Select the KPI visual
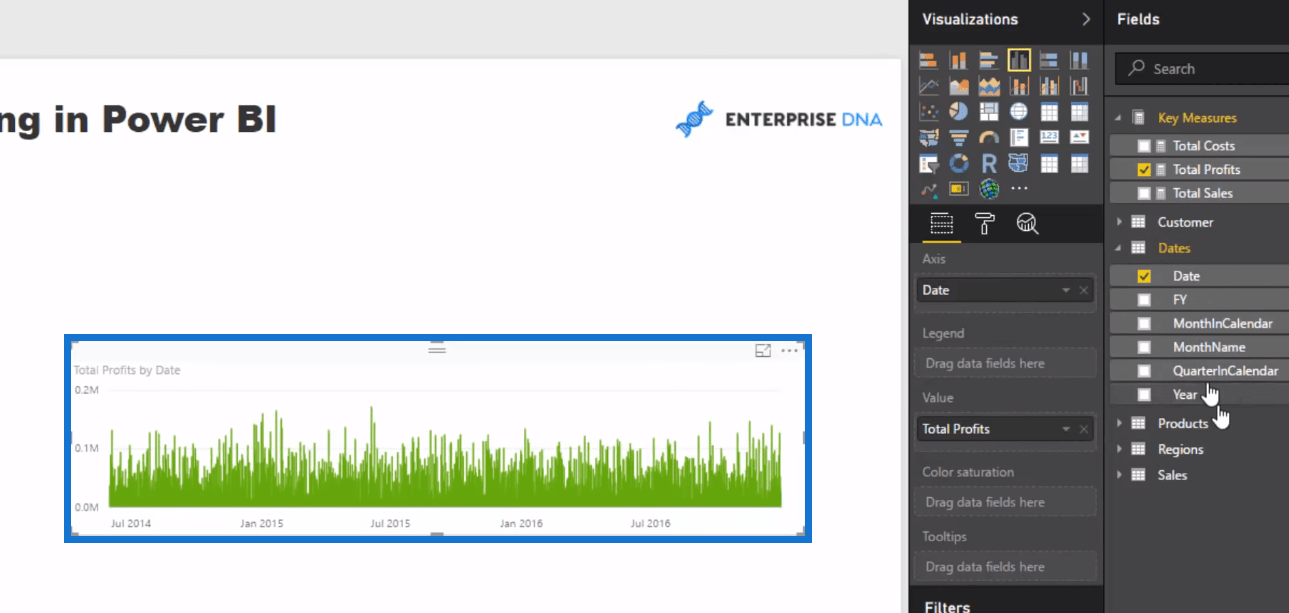 click(x=1079, y=137)
